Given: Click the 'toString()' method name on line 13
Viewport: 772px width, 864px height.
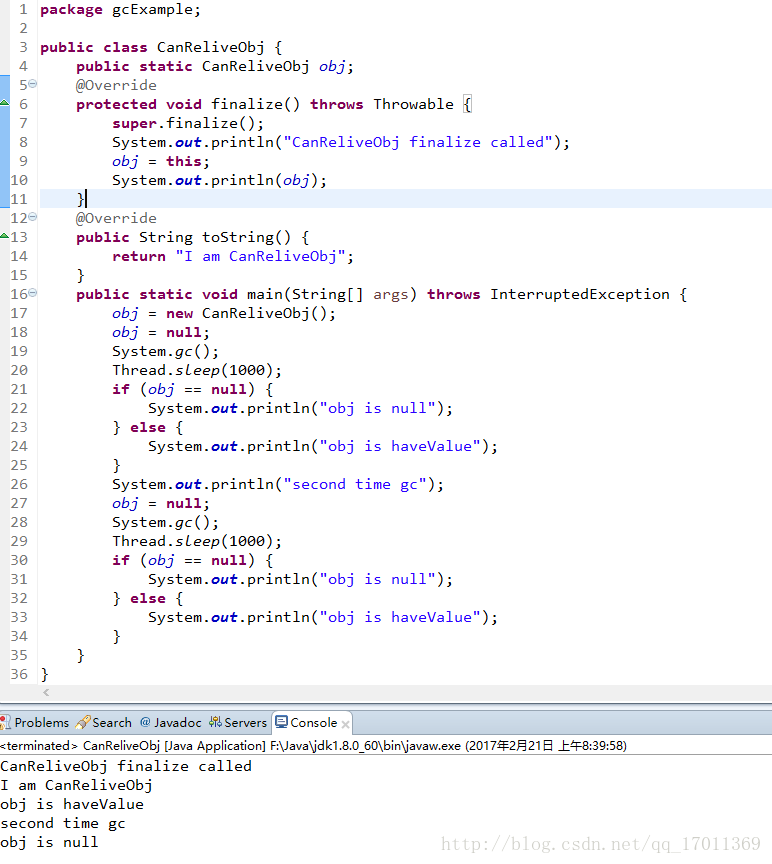Looking at the screenshot, I should click(246, 237).
